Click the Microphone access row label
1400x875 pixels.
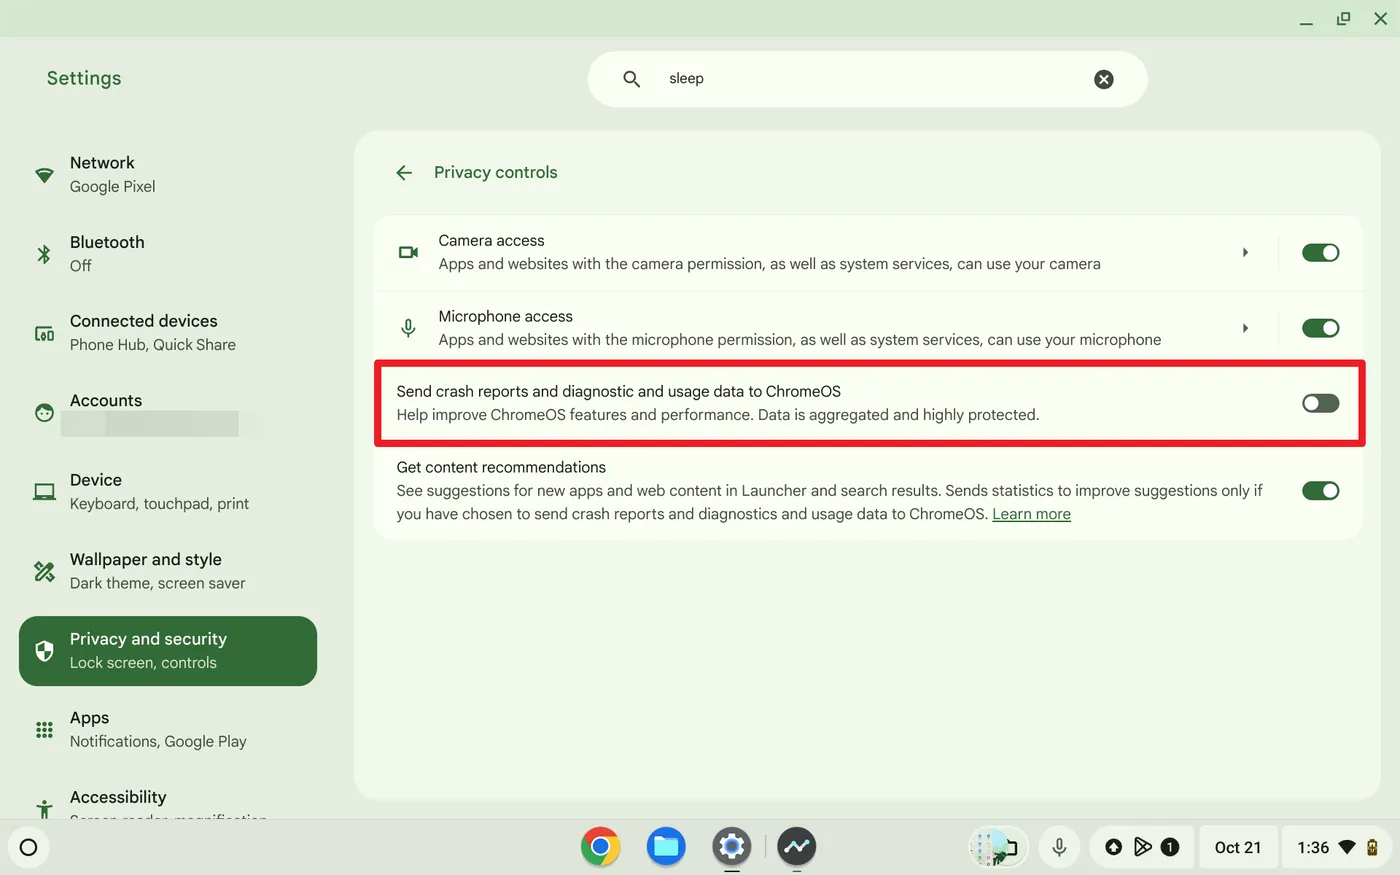pos(505,316)
